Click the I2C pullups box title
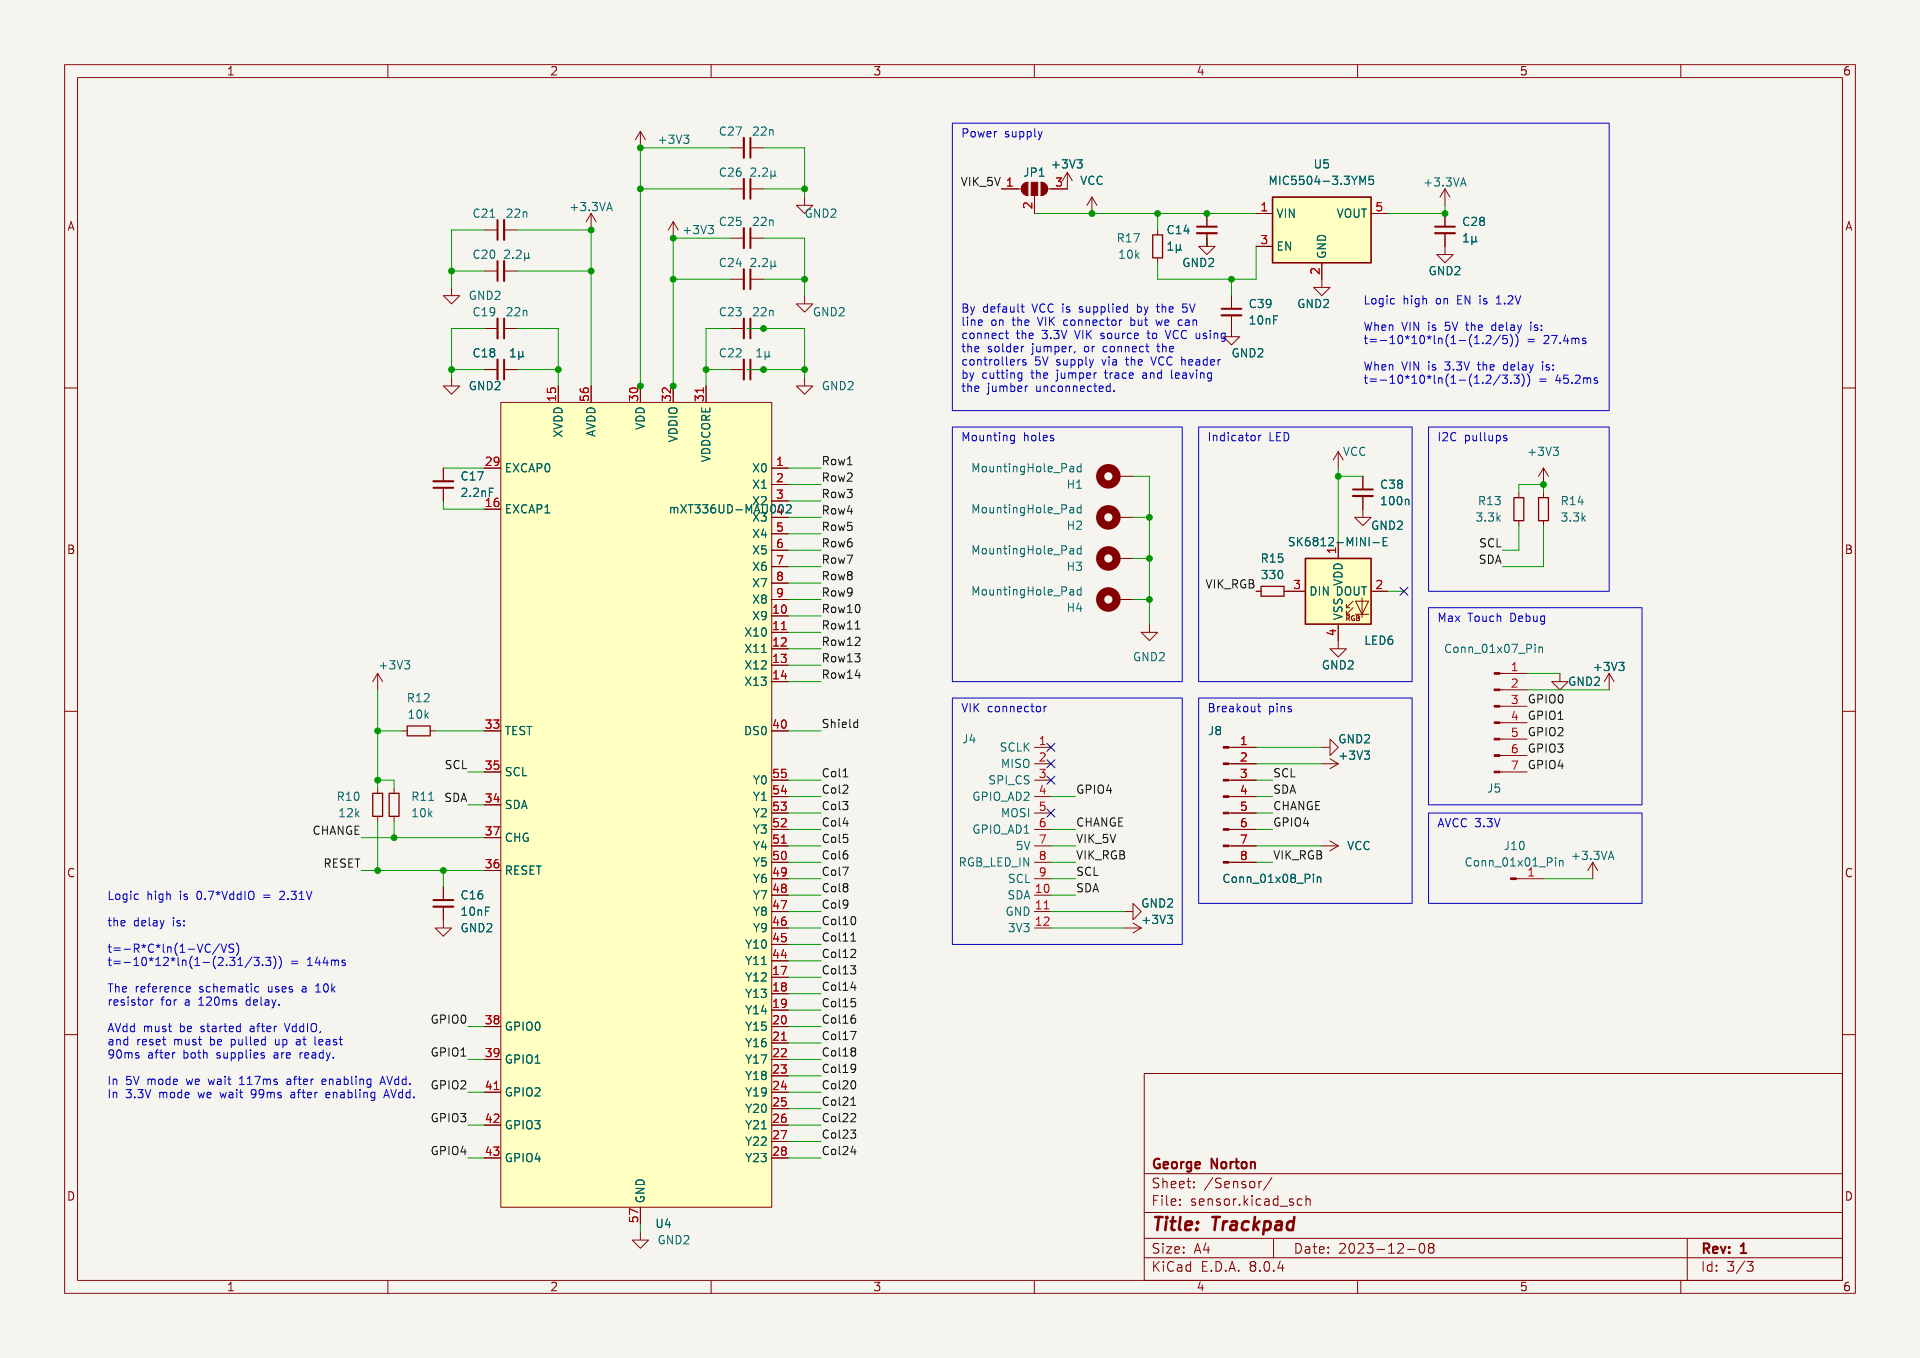This screenshot has width=1920, height=1358. click(1472, 437)
